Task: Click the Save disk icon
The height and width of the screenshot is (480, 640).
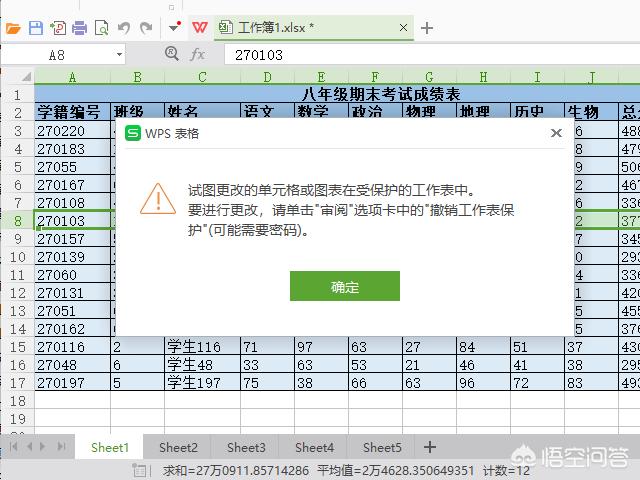Action: click(36, 28)
